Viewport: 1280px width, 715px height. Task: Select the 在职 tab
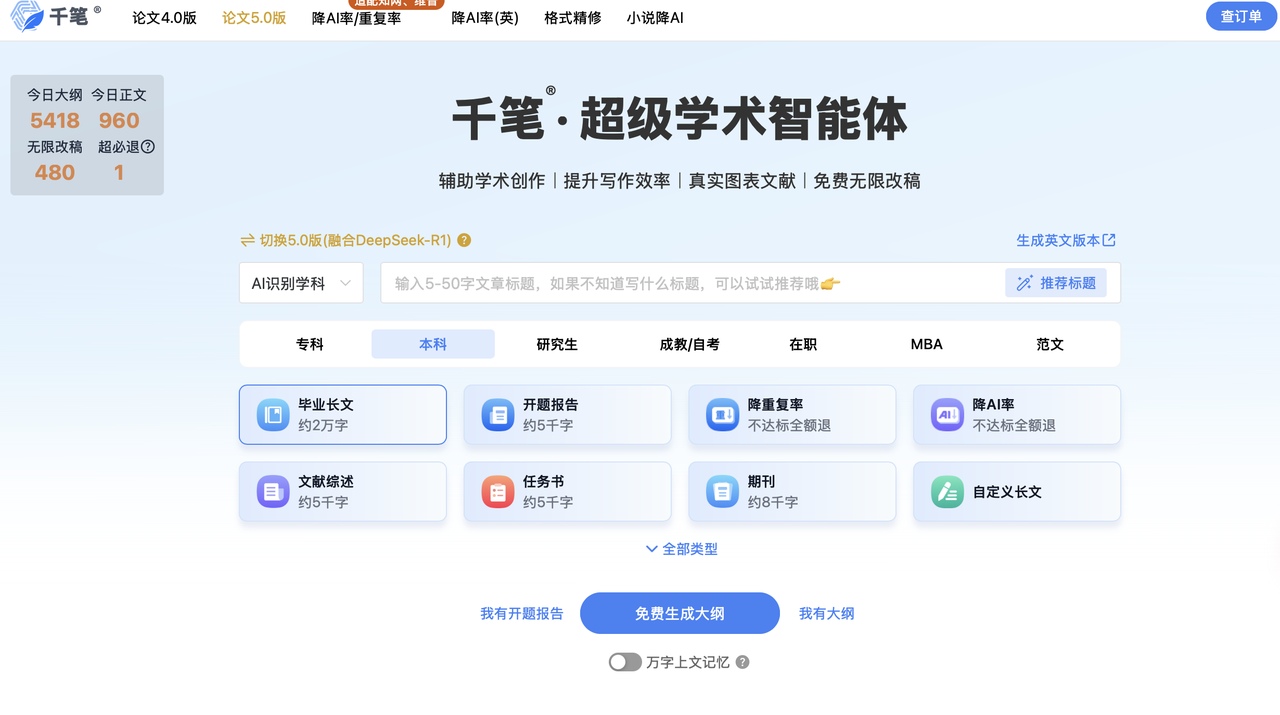803,344
